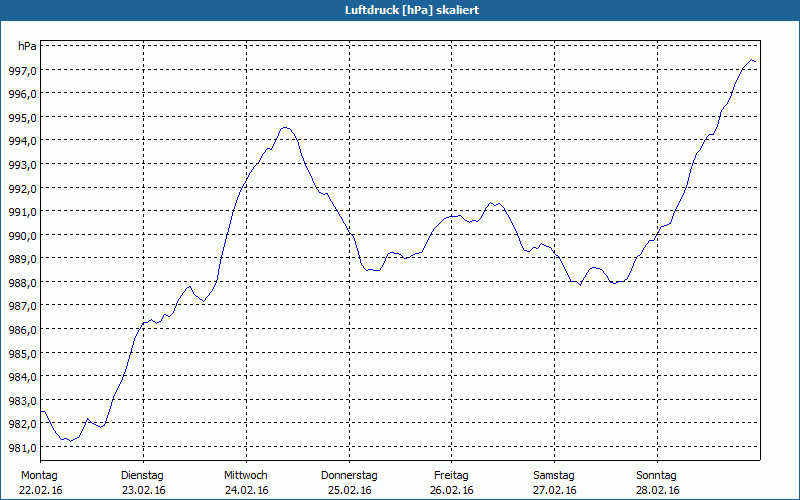The image size is (800, 500).
Task: Click the date 25.02.16
Action: tap(349, 490)
